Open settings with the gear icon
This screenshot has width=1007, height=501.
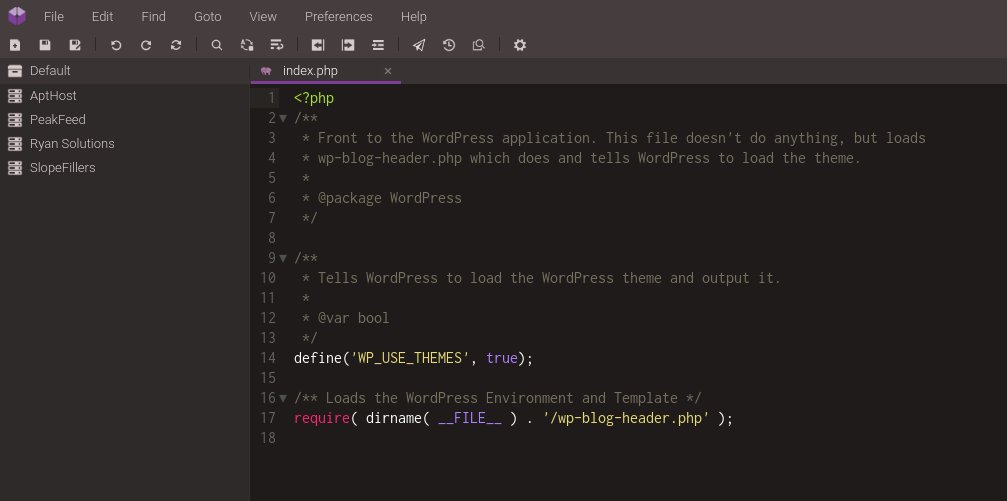(x=519, y=45)
